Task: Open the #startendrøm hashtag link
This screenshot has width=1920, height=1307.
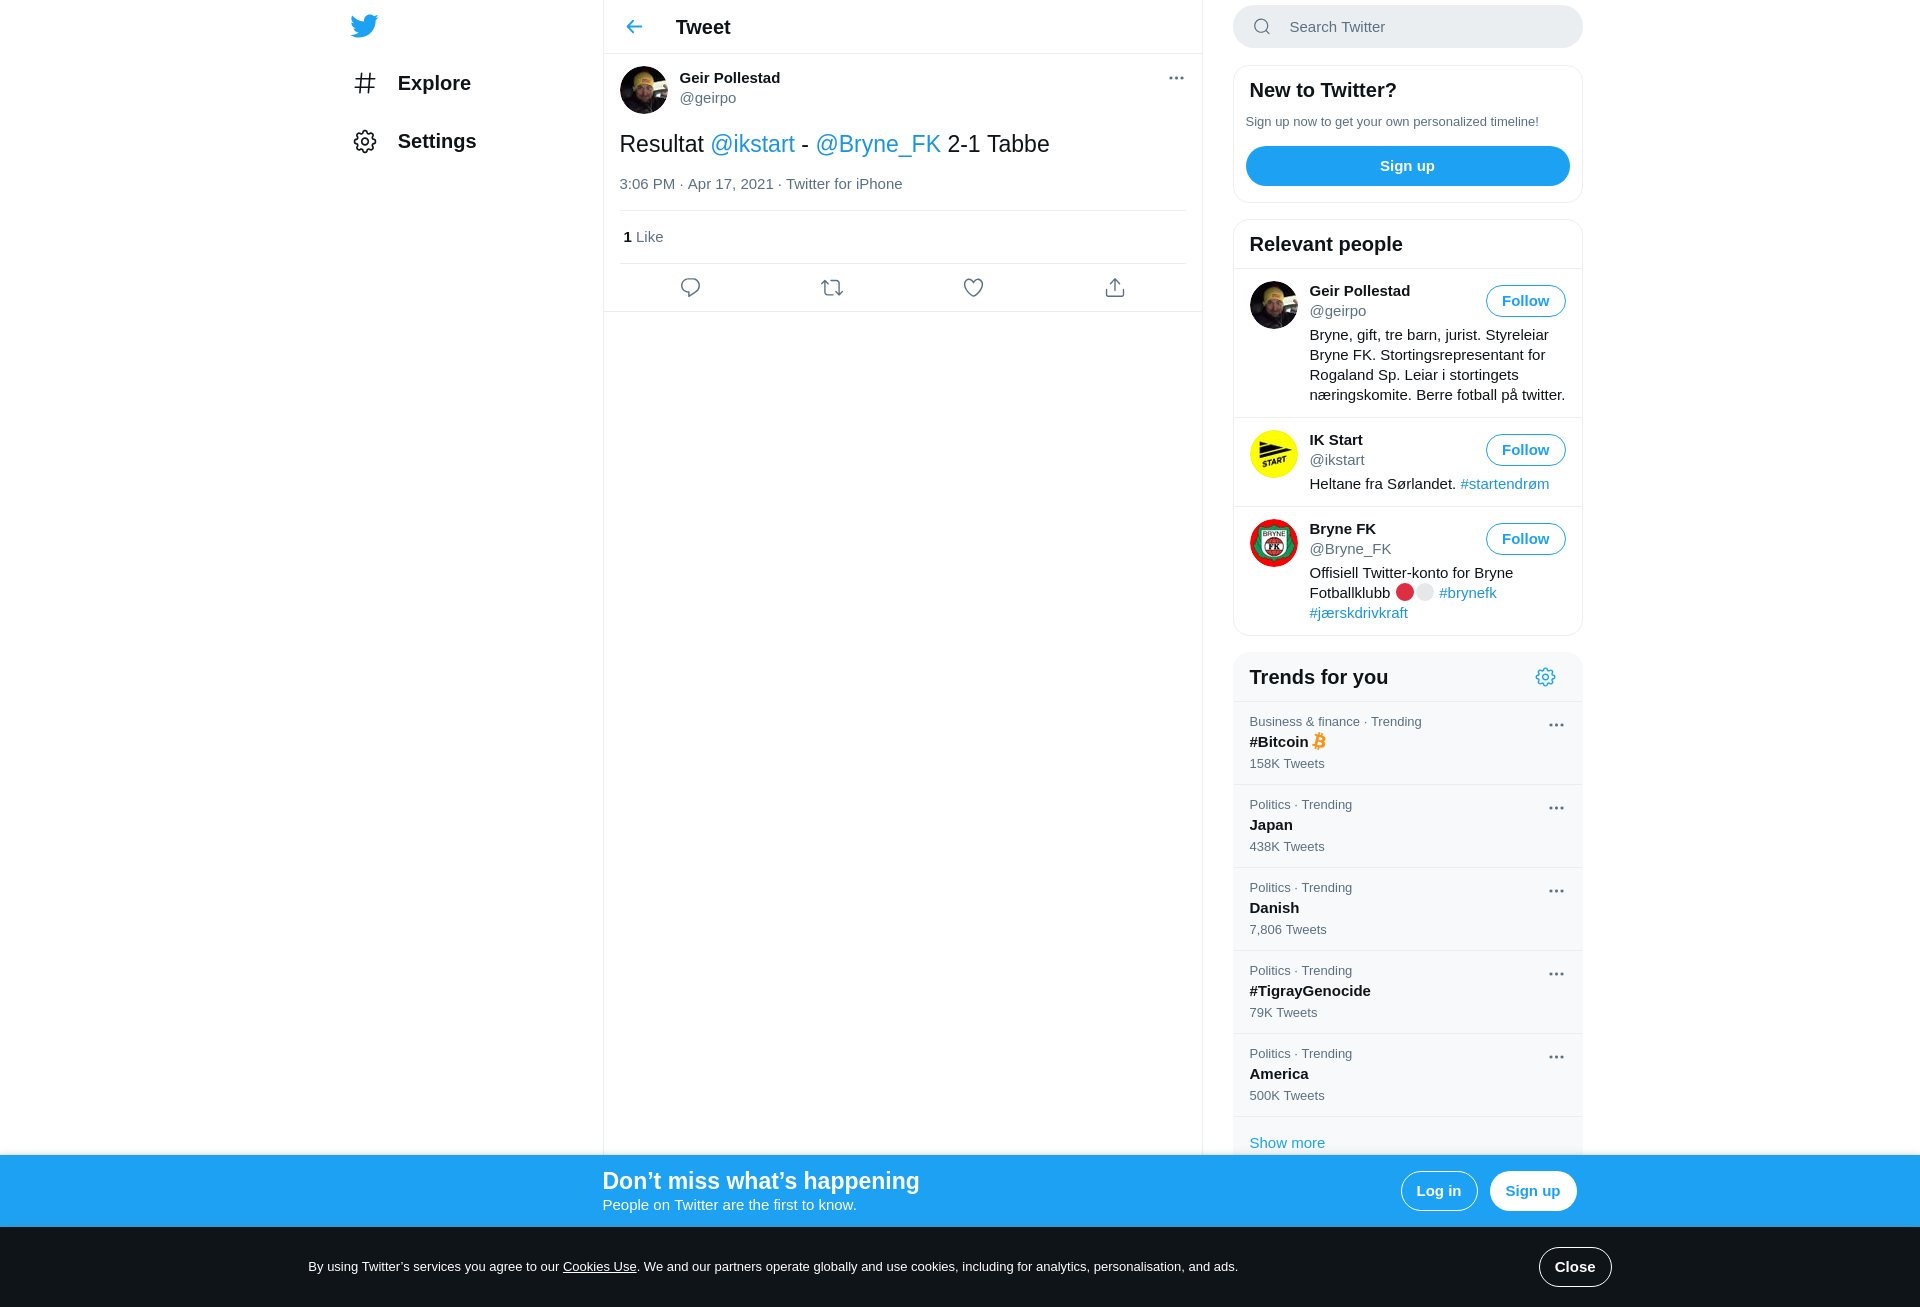Action: click(x=1504, y=484)
